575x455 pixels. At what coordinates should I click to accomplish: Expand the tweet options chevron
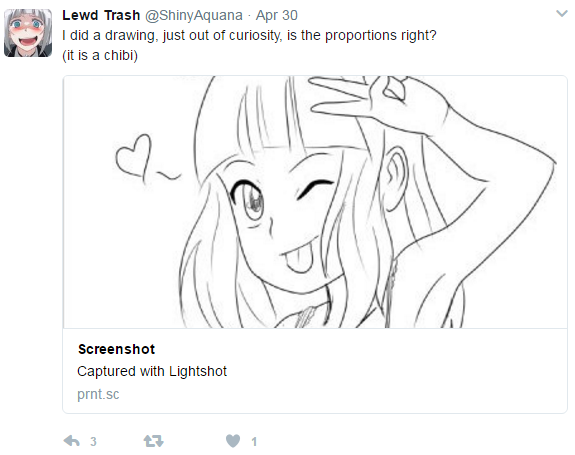561,14
